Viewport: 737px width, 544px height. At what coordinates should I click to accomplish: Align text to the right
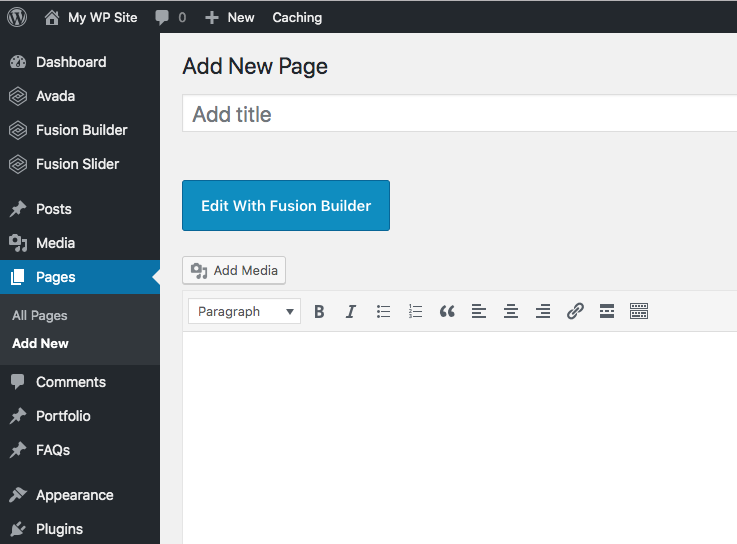pos(543,312)
